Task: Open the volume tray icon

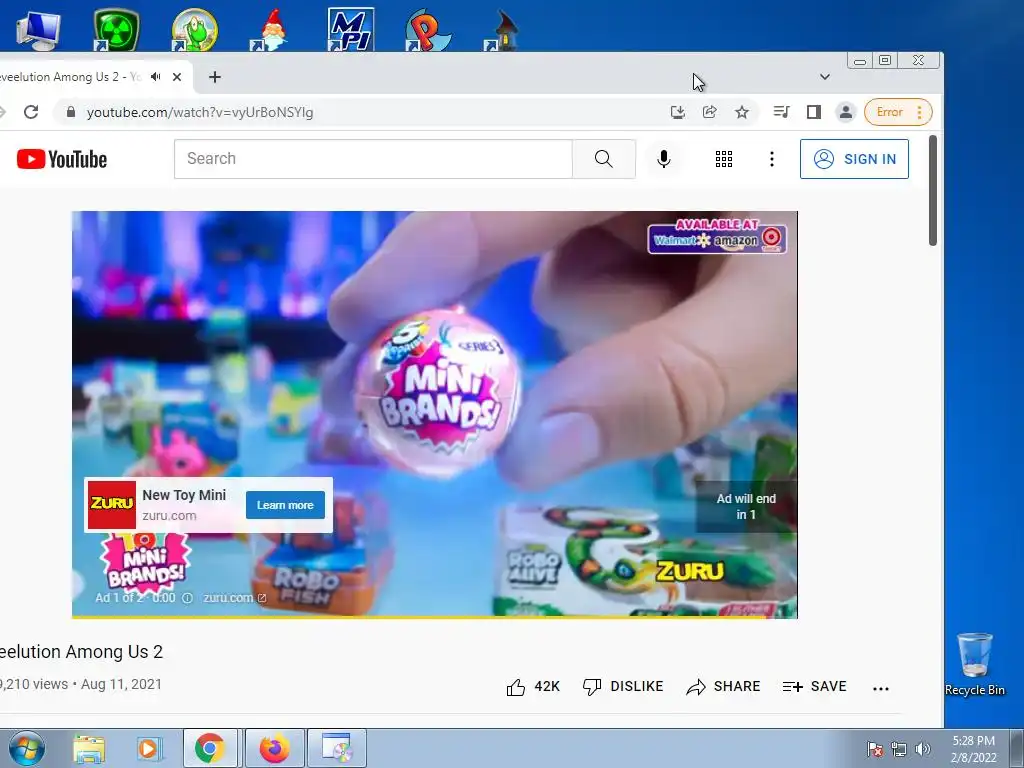Action: [x=923, y=749]
